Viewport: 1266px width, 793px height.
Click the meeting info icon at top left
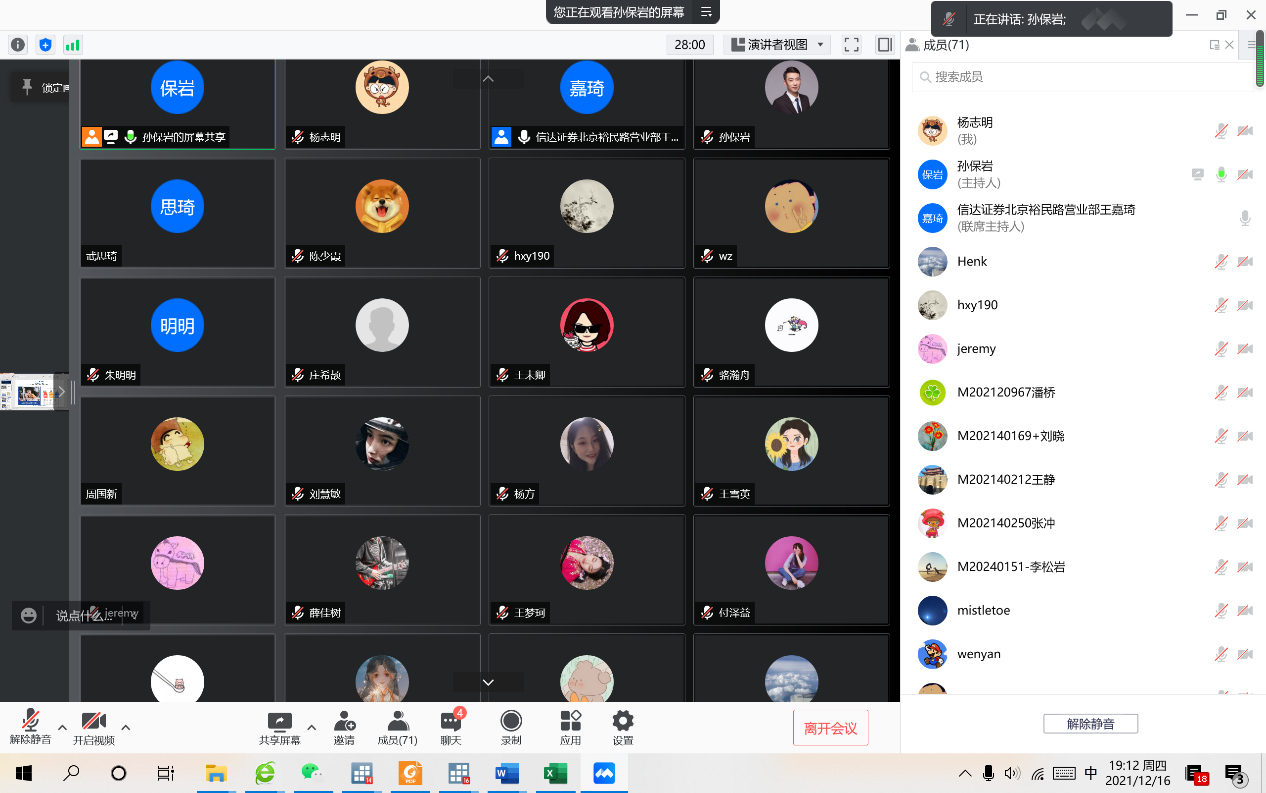click(18, 45)
